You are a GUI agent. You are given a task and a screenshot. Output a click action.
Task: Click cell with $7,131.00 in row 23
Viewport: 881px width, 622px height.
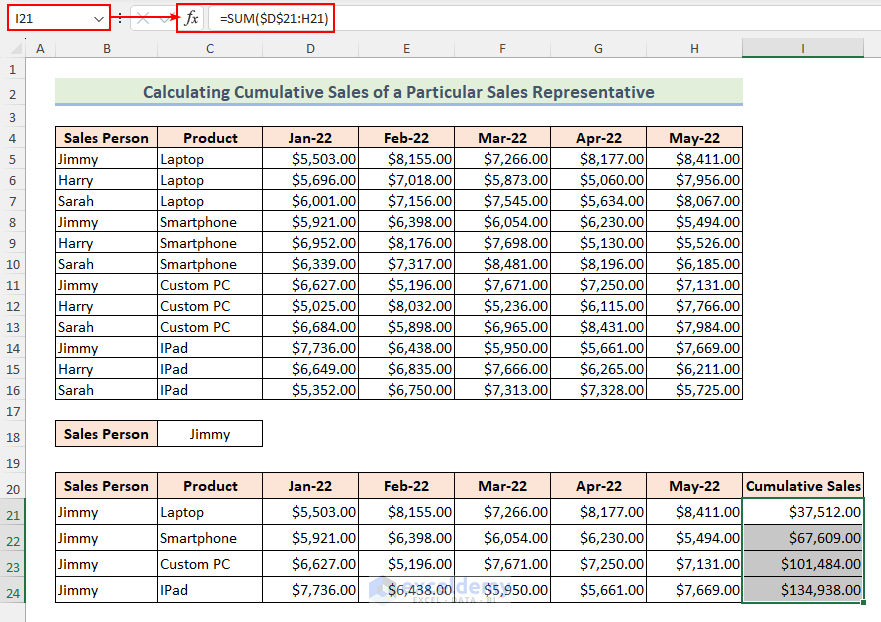click(695, 564)
